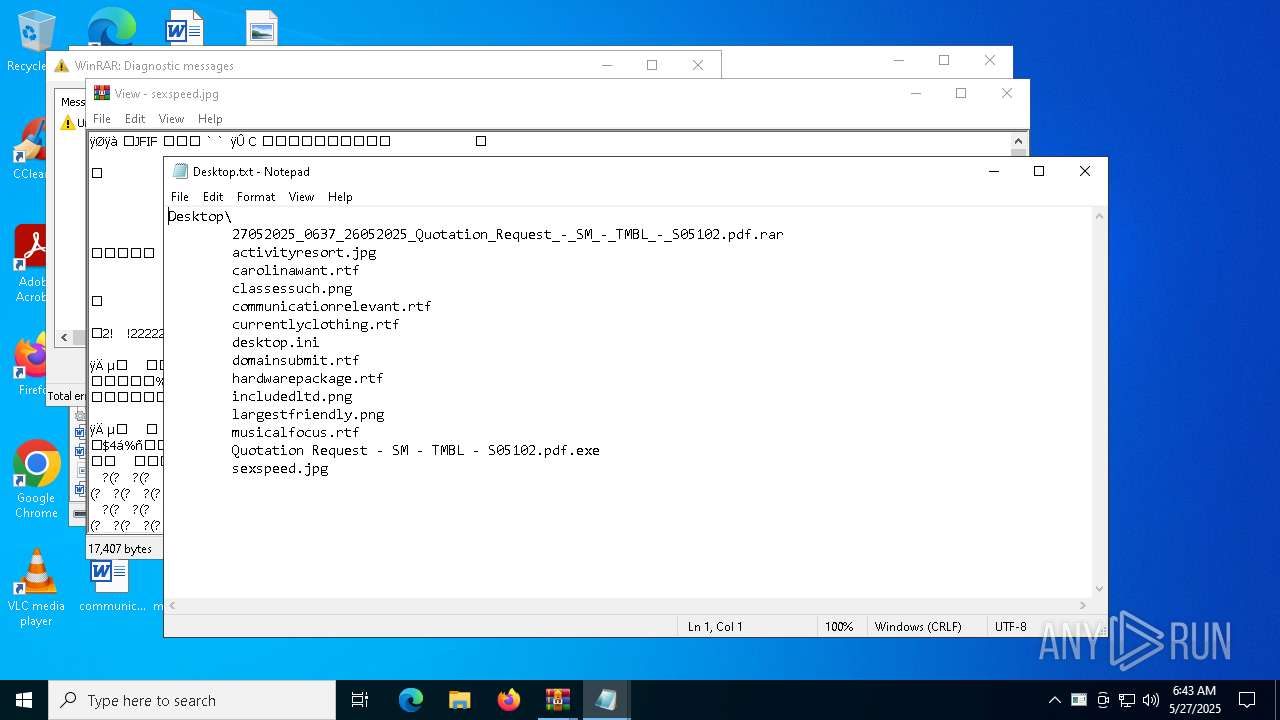Show hidden system tray icons
This screenshot has width=1280, height=720.
1054,700
